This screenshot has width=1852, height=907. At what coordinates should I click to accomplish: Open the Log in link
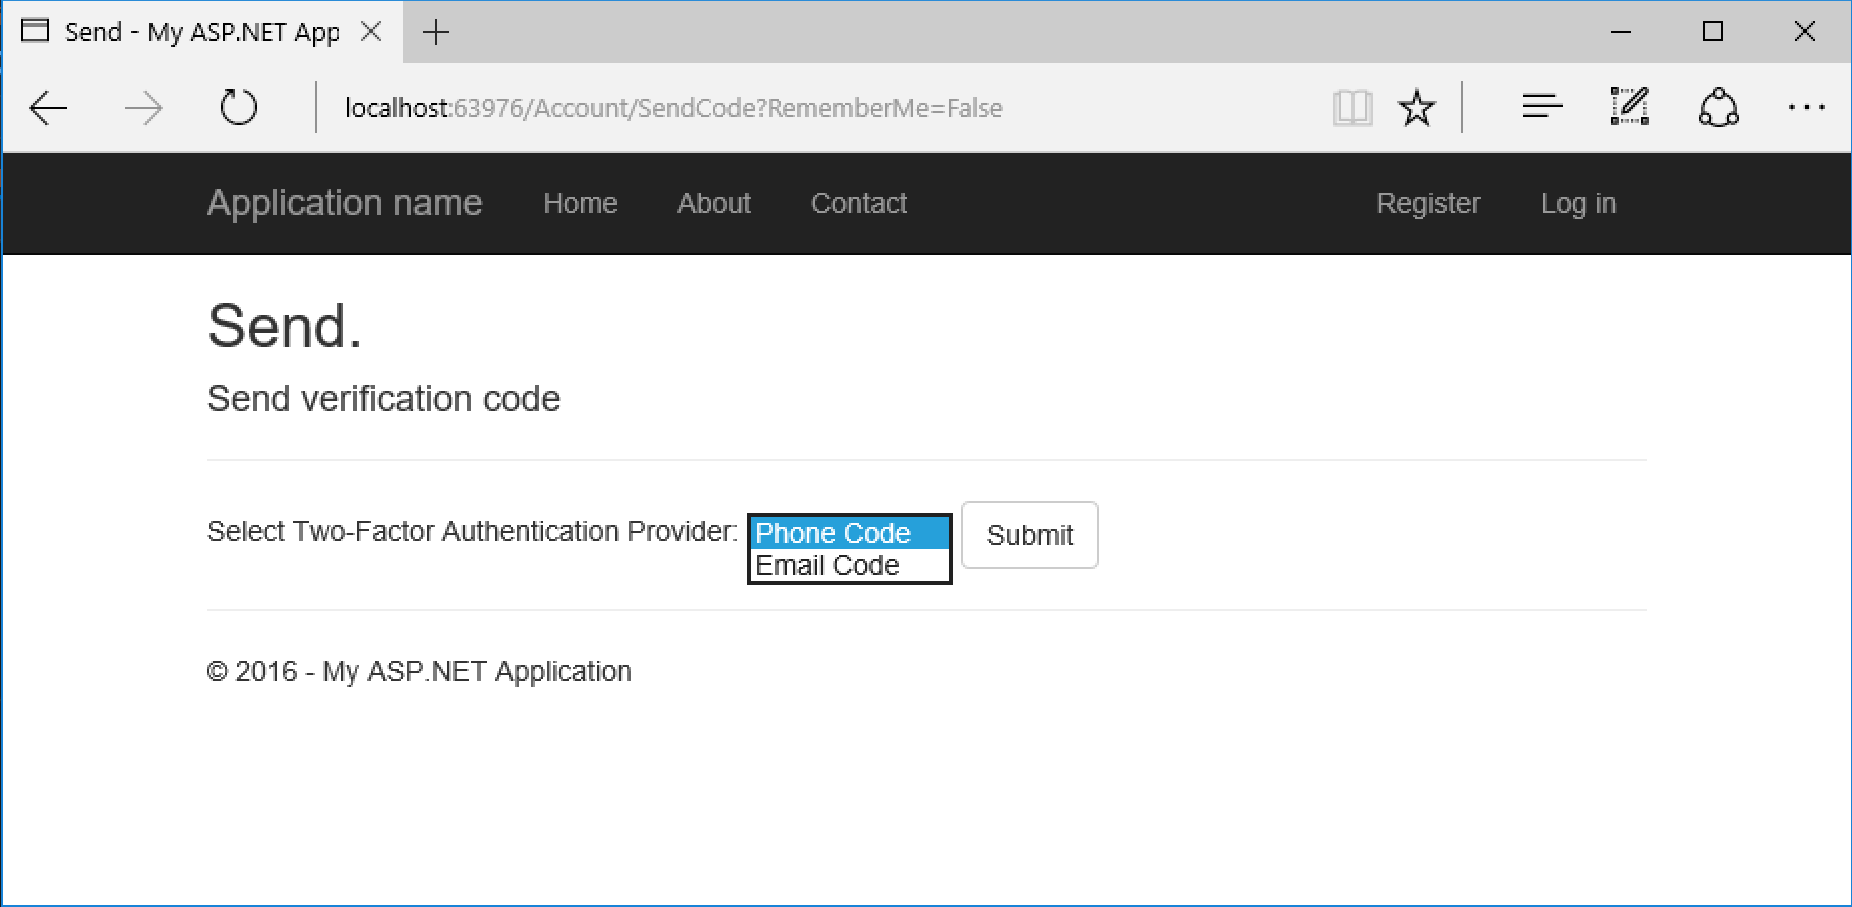click(1578, 203)
